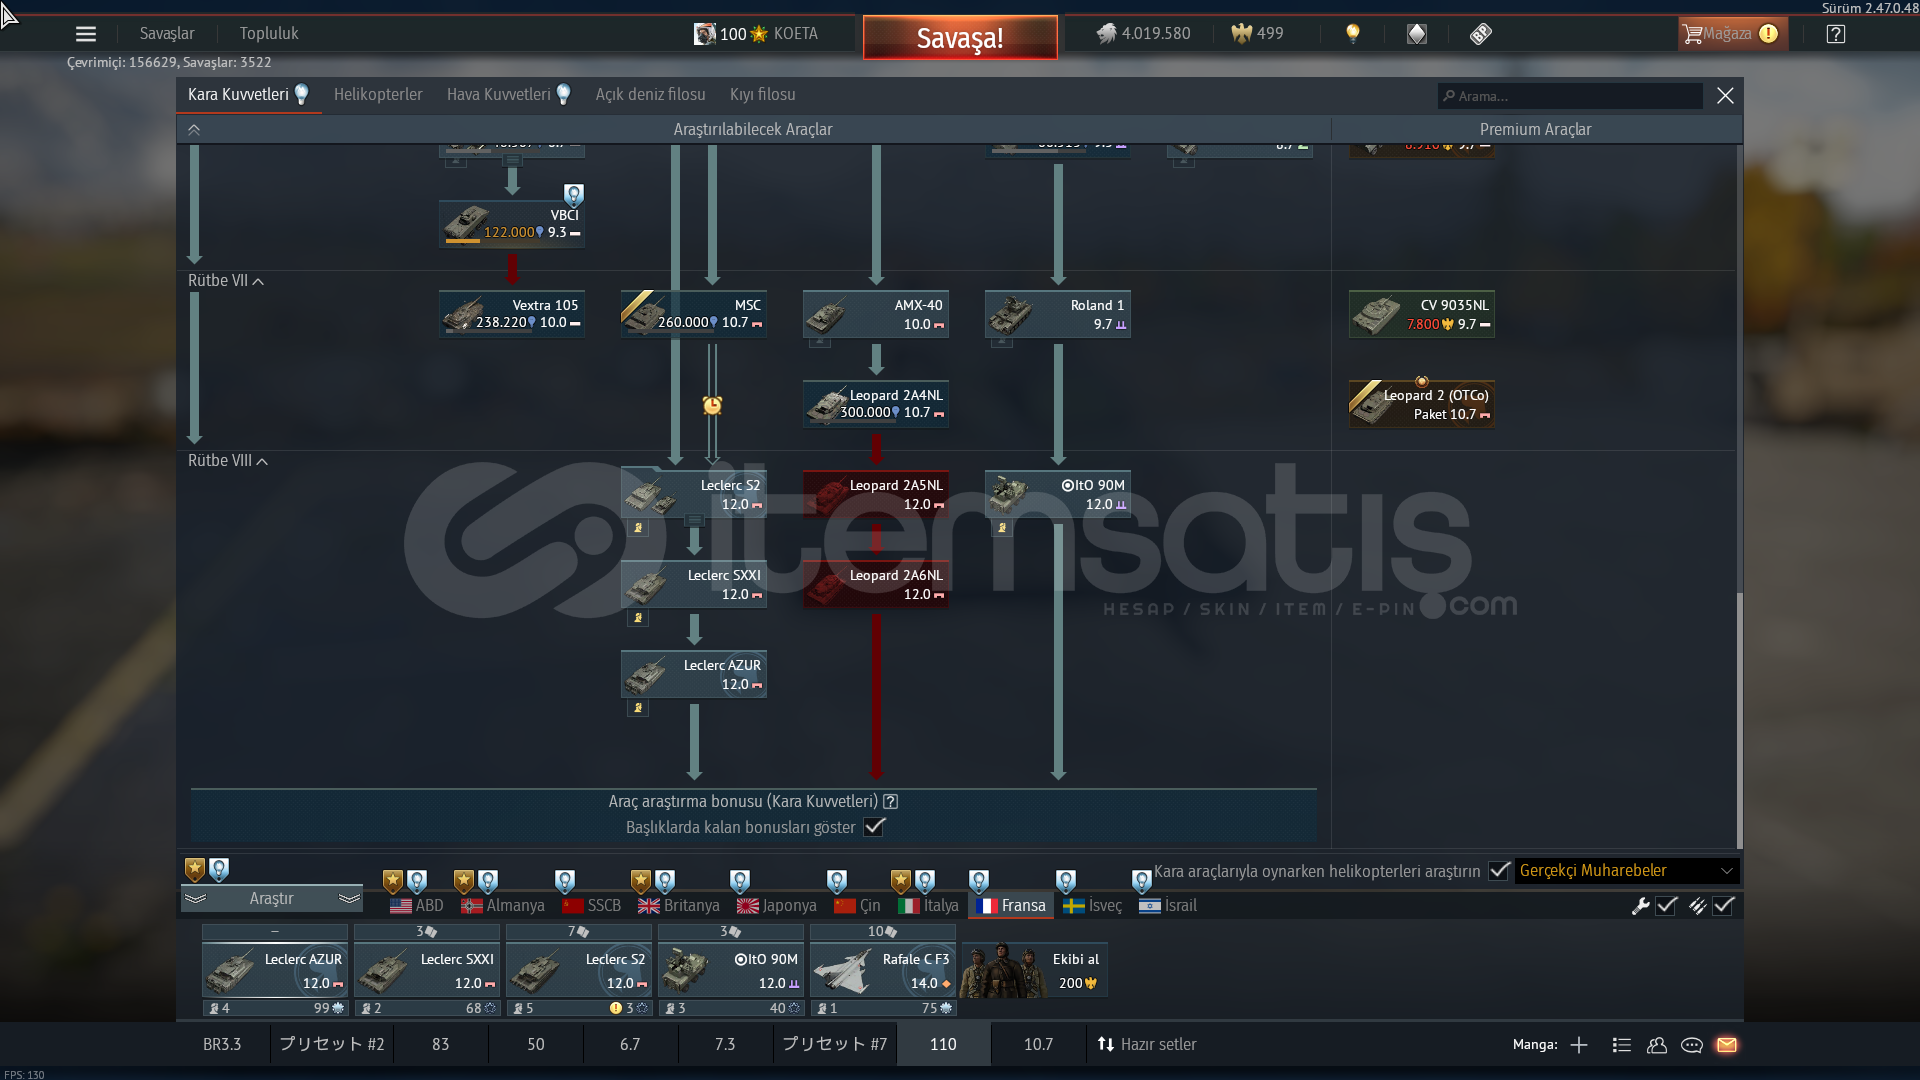Open the orange mail icon
Image resolution: width=1920 pixels, height=1080 pixels.
click(1727, 1045)
